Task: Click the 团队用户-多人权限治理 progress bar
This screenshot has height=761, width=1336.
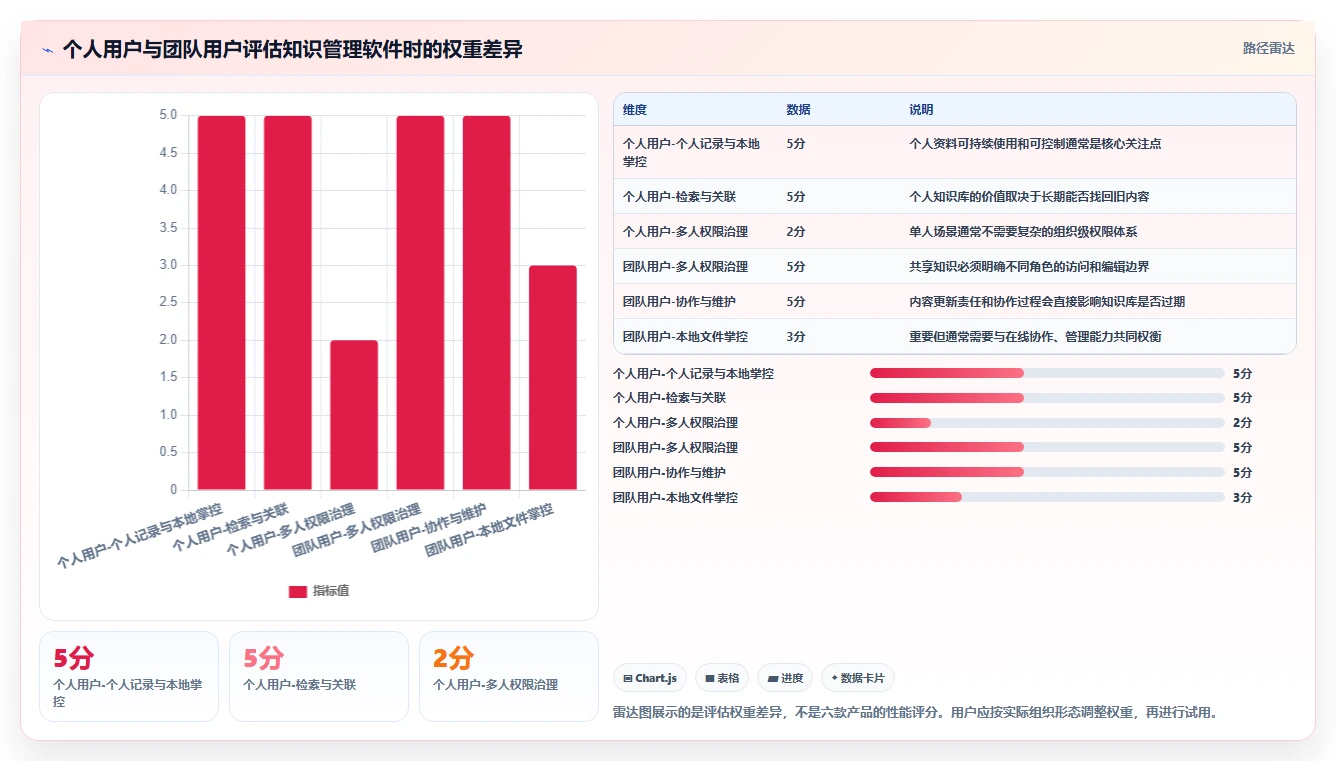Action: 1047,448
